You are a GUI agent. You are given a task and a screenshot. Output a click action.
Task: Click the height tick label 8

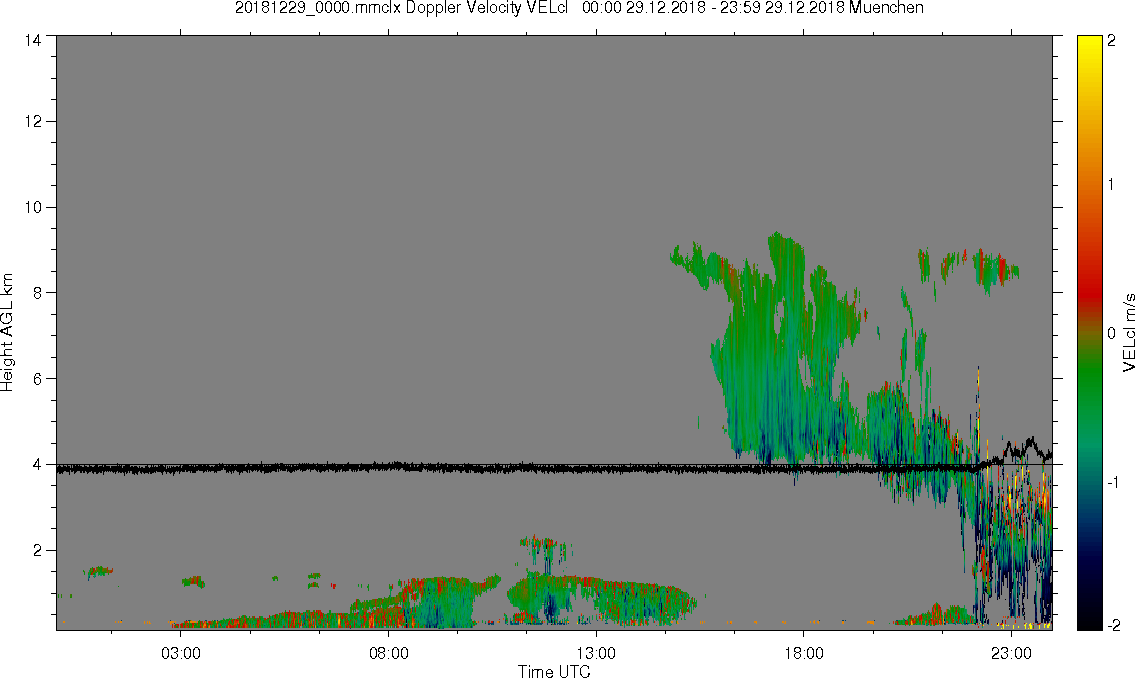tap(37, 292)
